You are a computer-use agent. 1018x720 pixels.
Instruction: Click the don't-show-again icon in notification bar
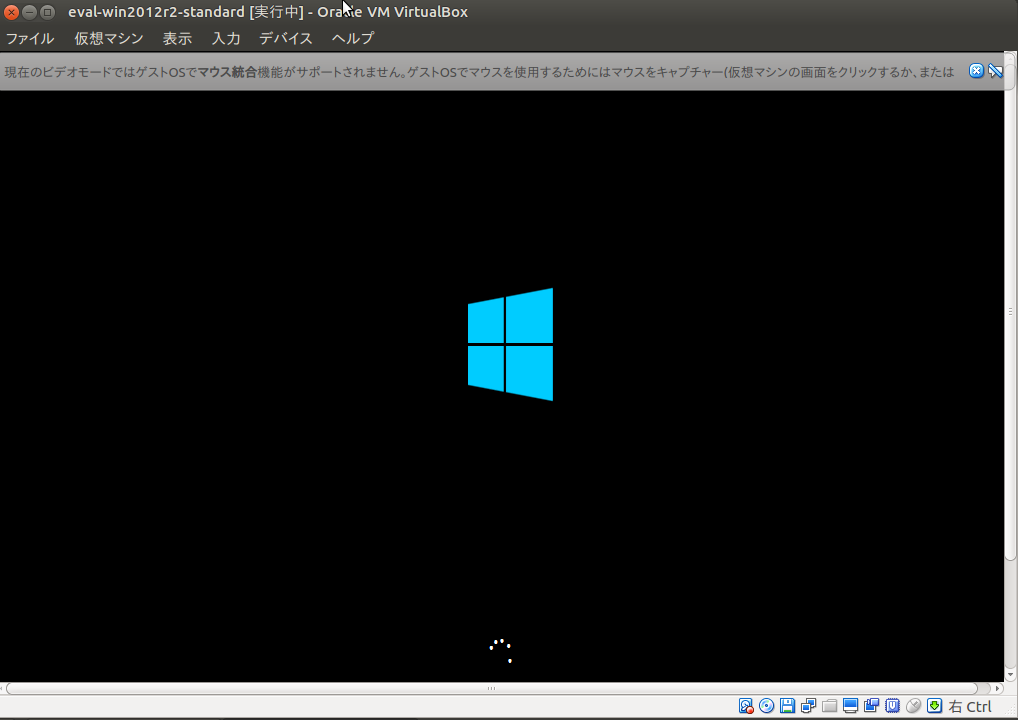click(995, 71)
